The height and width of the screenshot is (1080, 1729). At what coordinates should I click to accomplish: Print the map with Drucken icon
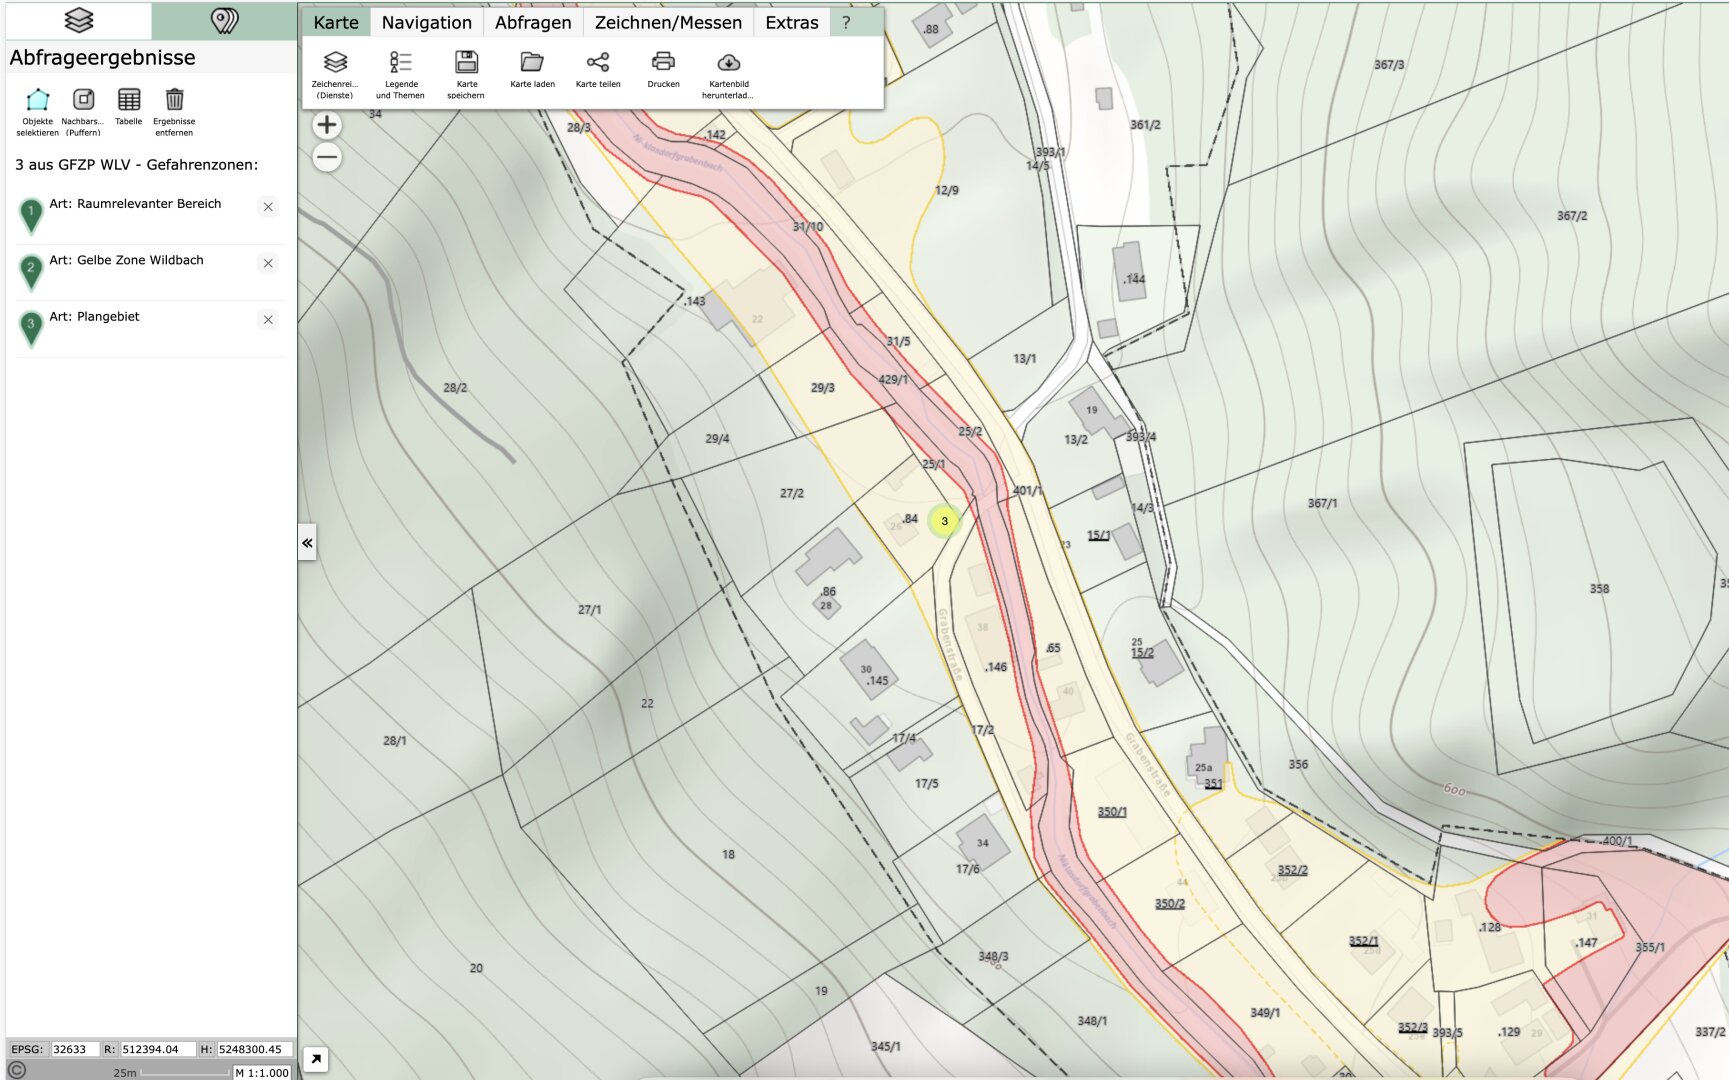click(663, 63)
